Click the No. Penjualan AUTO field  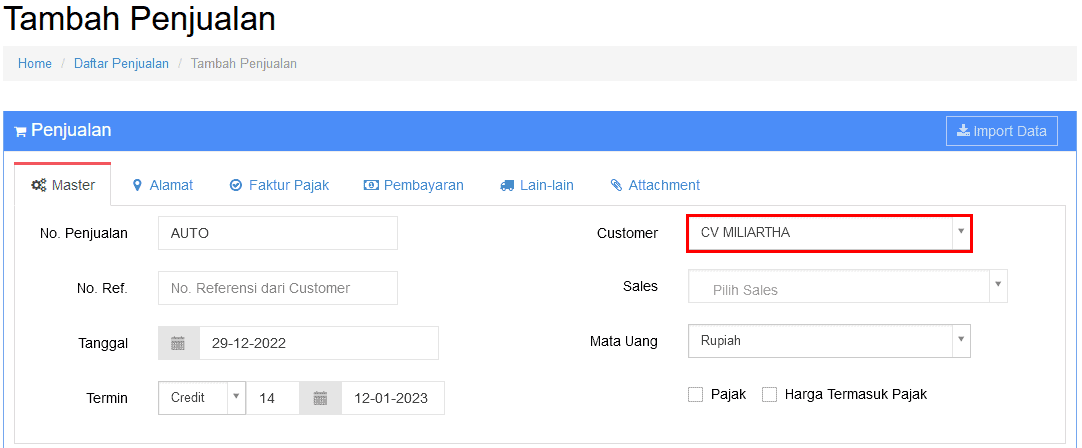pos(278,233)
